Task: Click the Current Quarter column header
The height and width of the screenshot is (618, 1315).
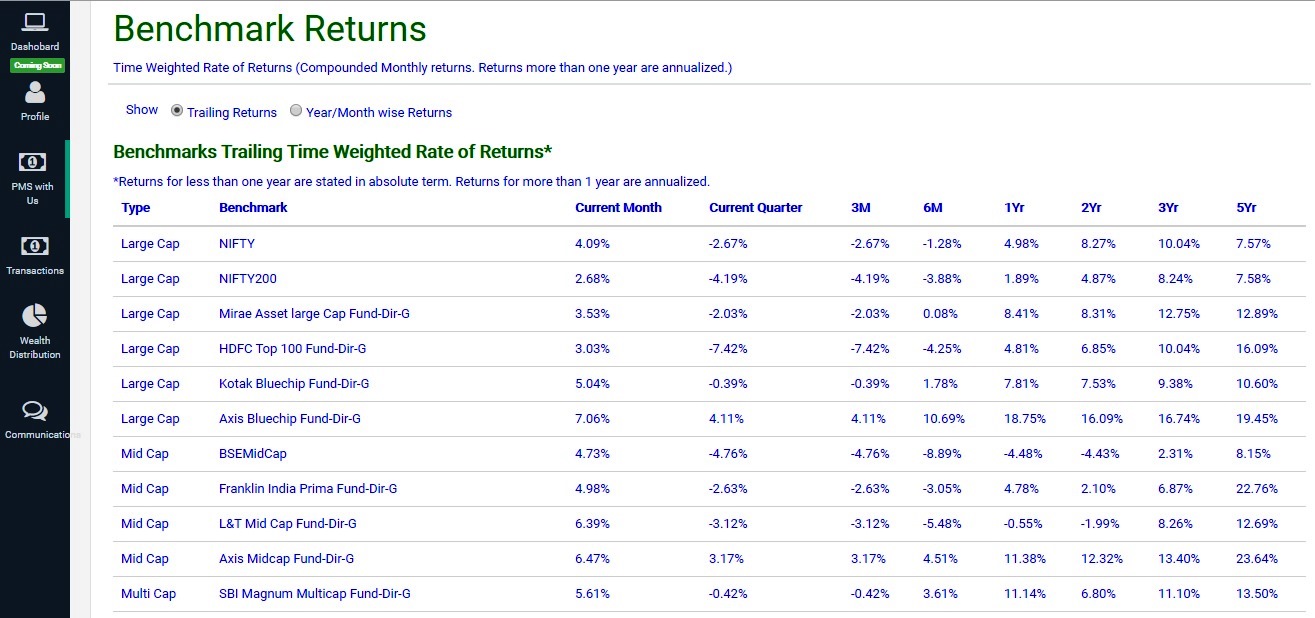Action: point(756,208)
